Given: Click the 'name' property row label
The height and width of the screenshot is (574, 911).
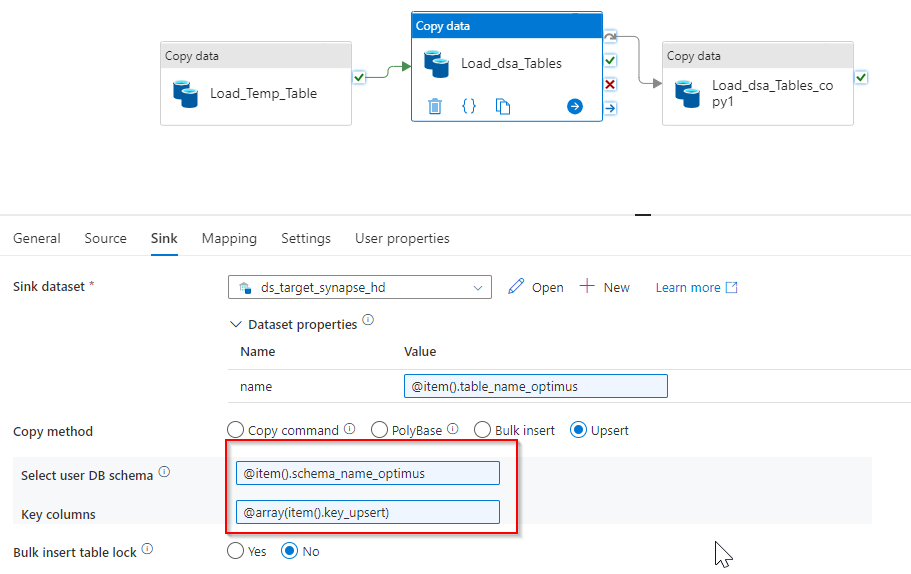Looking at the screenshot, I should (x=256, y=386).
